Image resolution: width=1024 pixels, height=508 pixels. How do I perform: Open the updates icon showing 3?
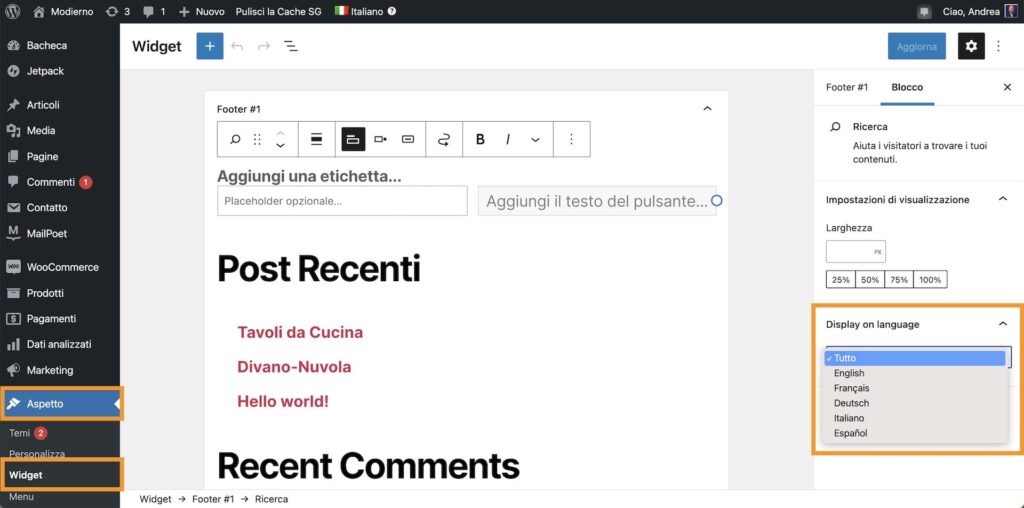point(118,11)
